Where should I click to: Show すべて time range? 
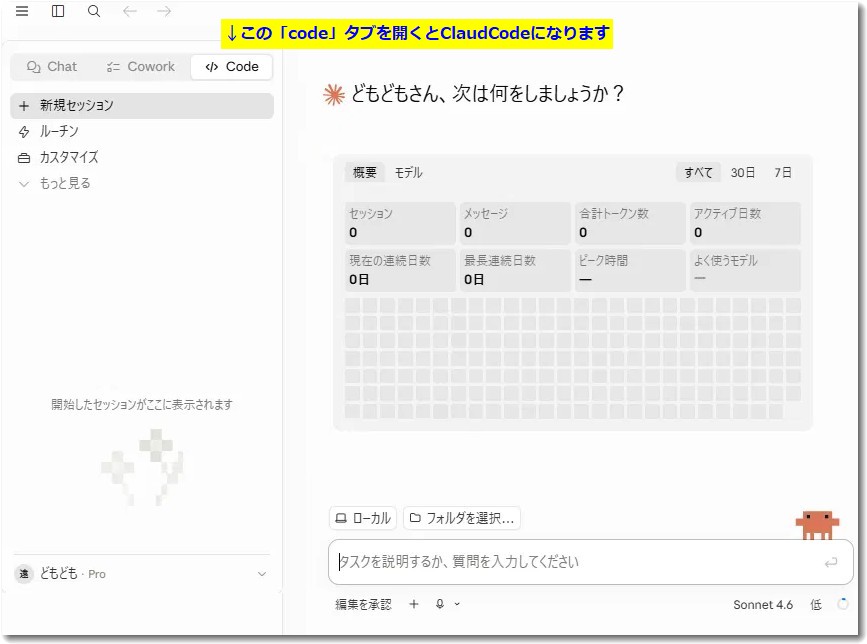698,173
